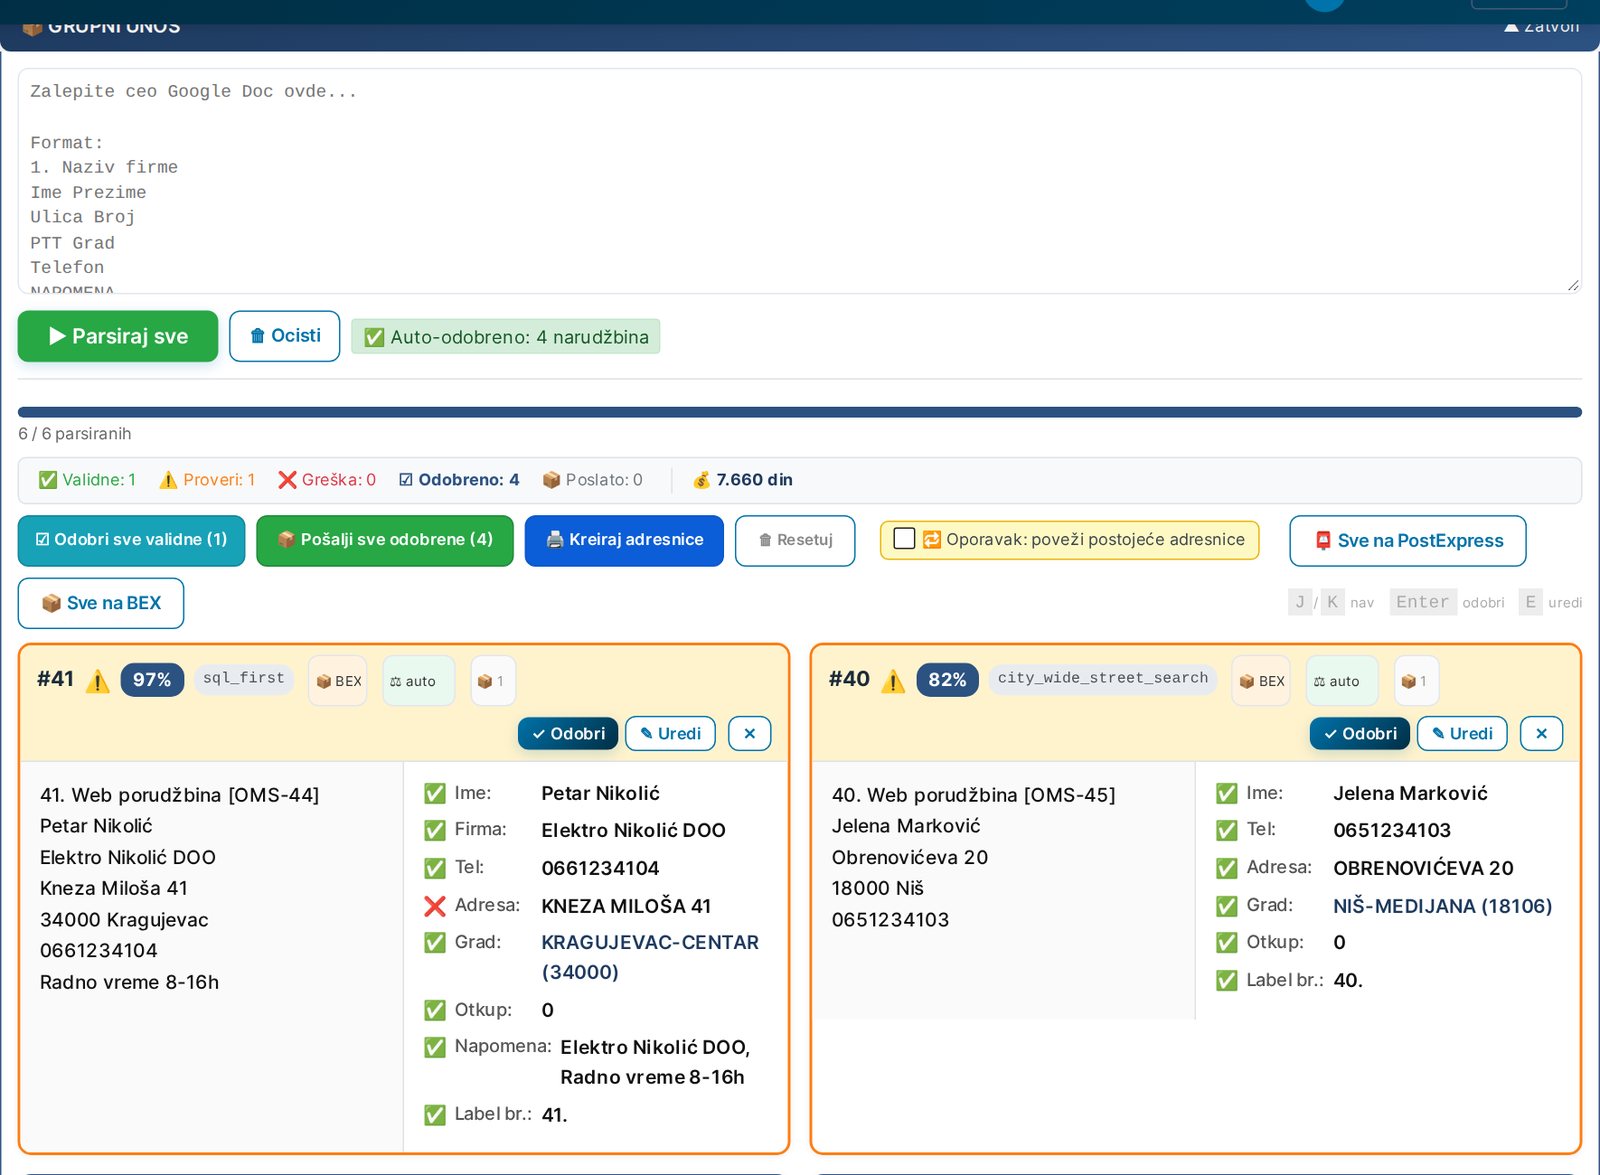1600x1175 pixels.
Task: Open the KRAGUJEVAC-CENTAR (34000) city link
Action: tap(650, 957)
